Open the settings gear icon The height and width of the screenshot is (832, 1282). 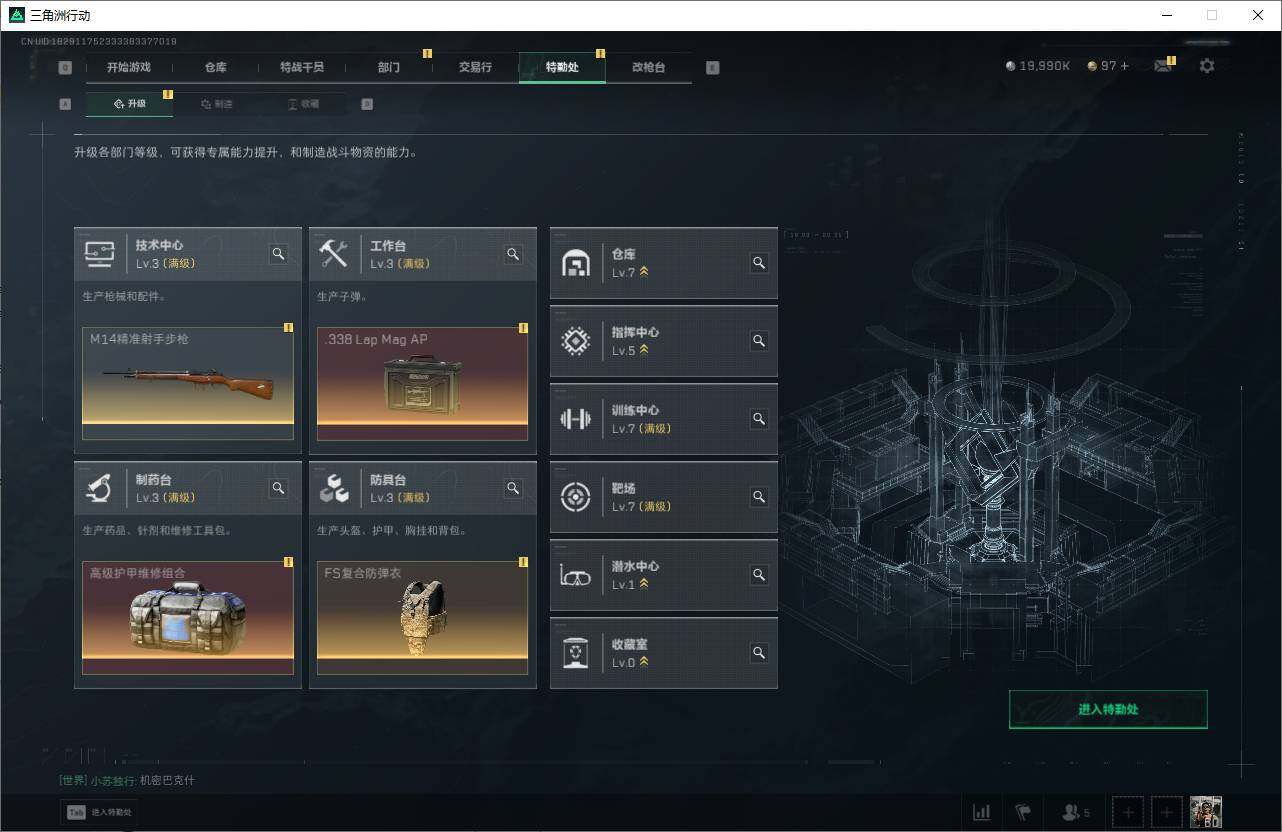pos(1207,65)
